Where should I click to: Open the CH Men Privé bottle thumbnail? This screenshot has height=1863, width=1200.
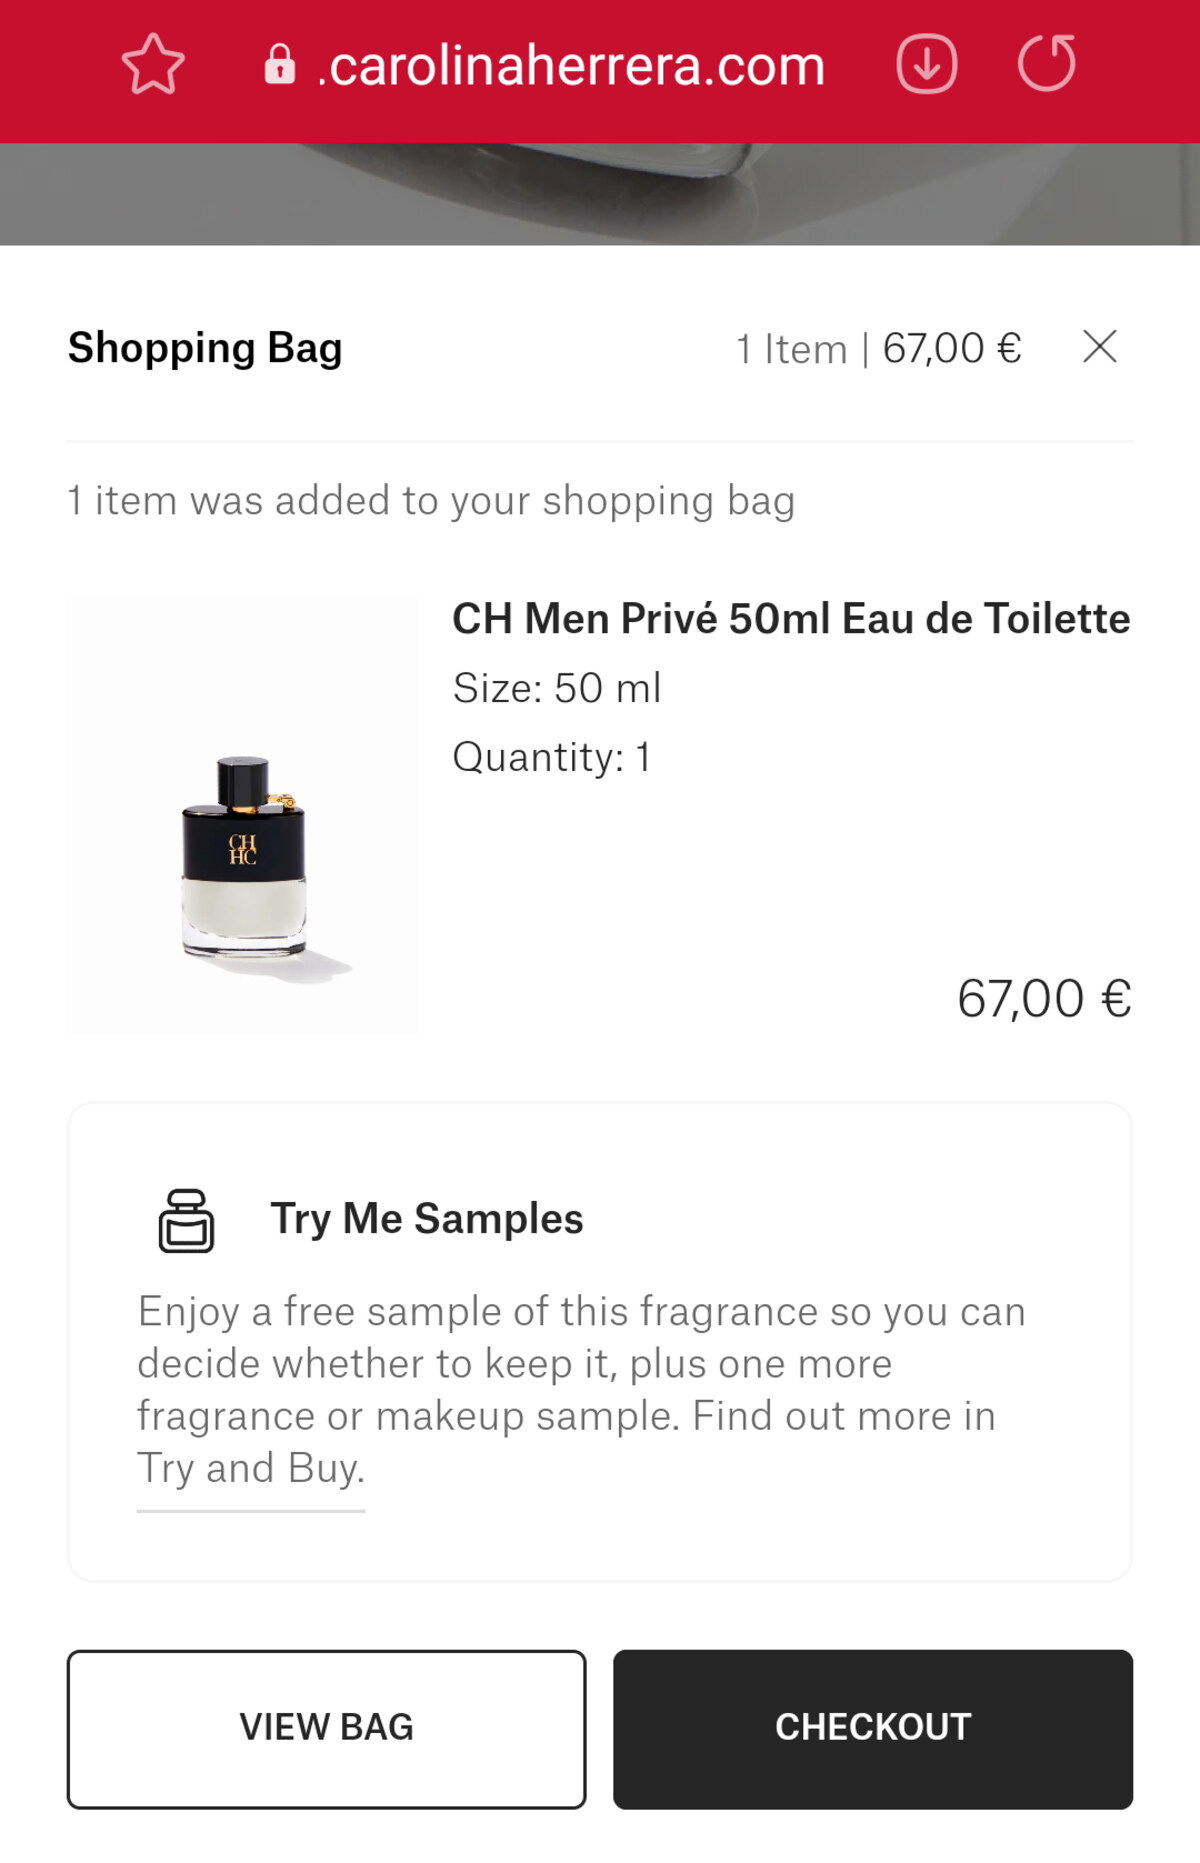coord(243,814)
